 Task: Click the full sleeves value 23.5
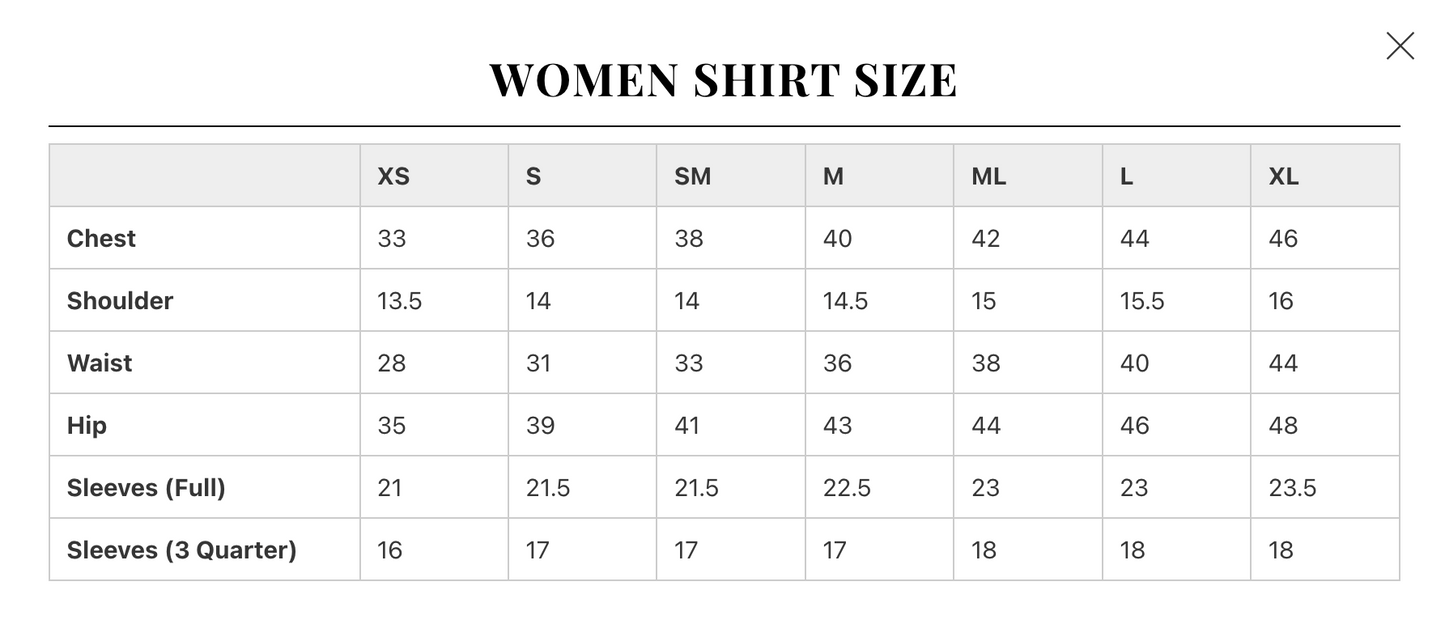[x=1292, y=487]
